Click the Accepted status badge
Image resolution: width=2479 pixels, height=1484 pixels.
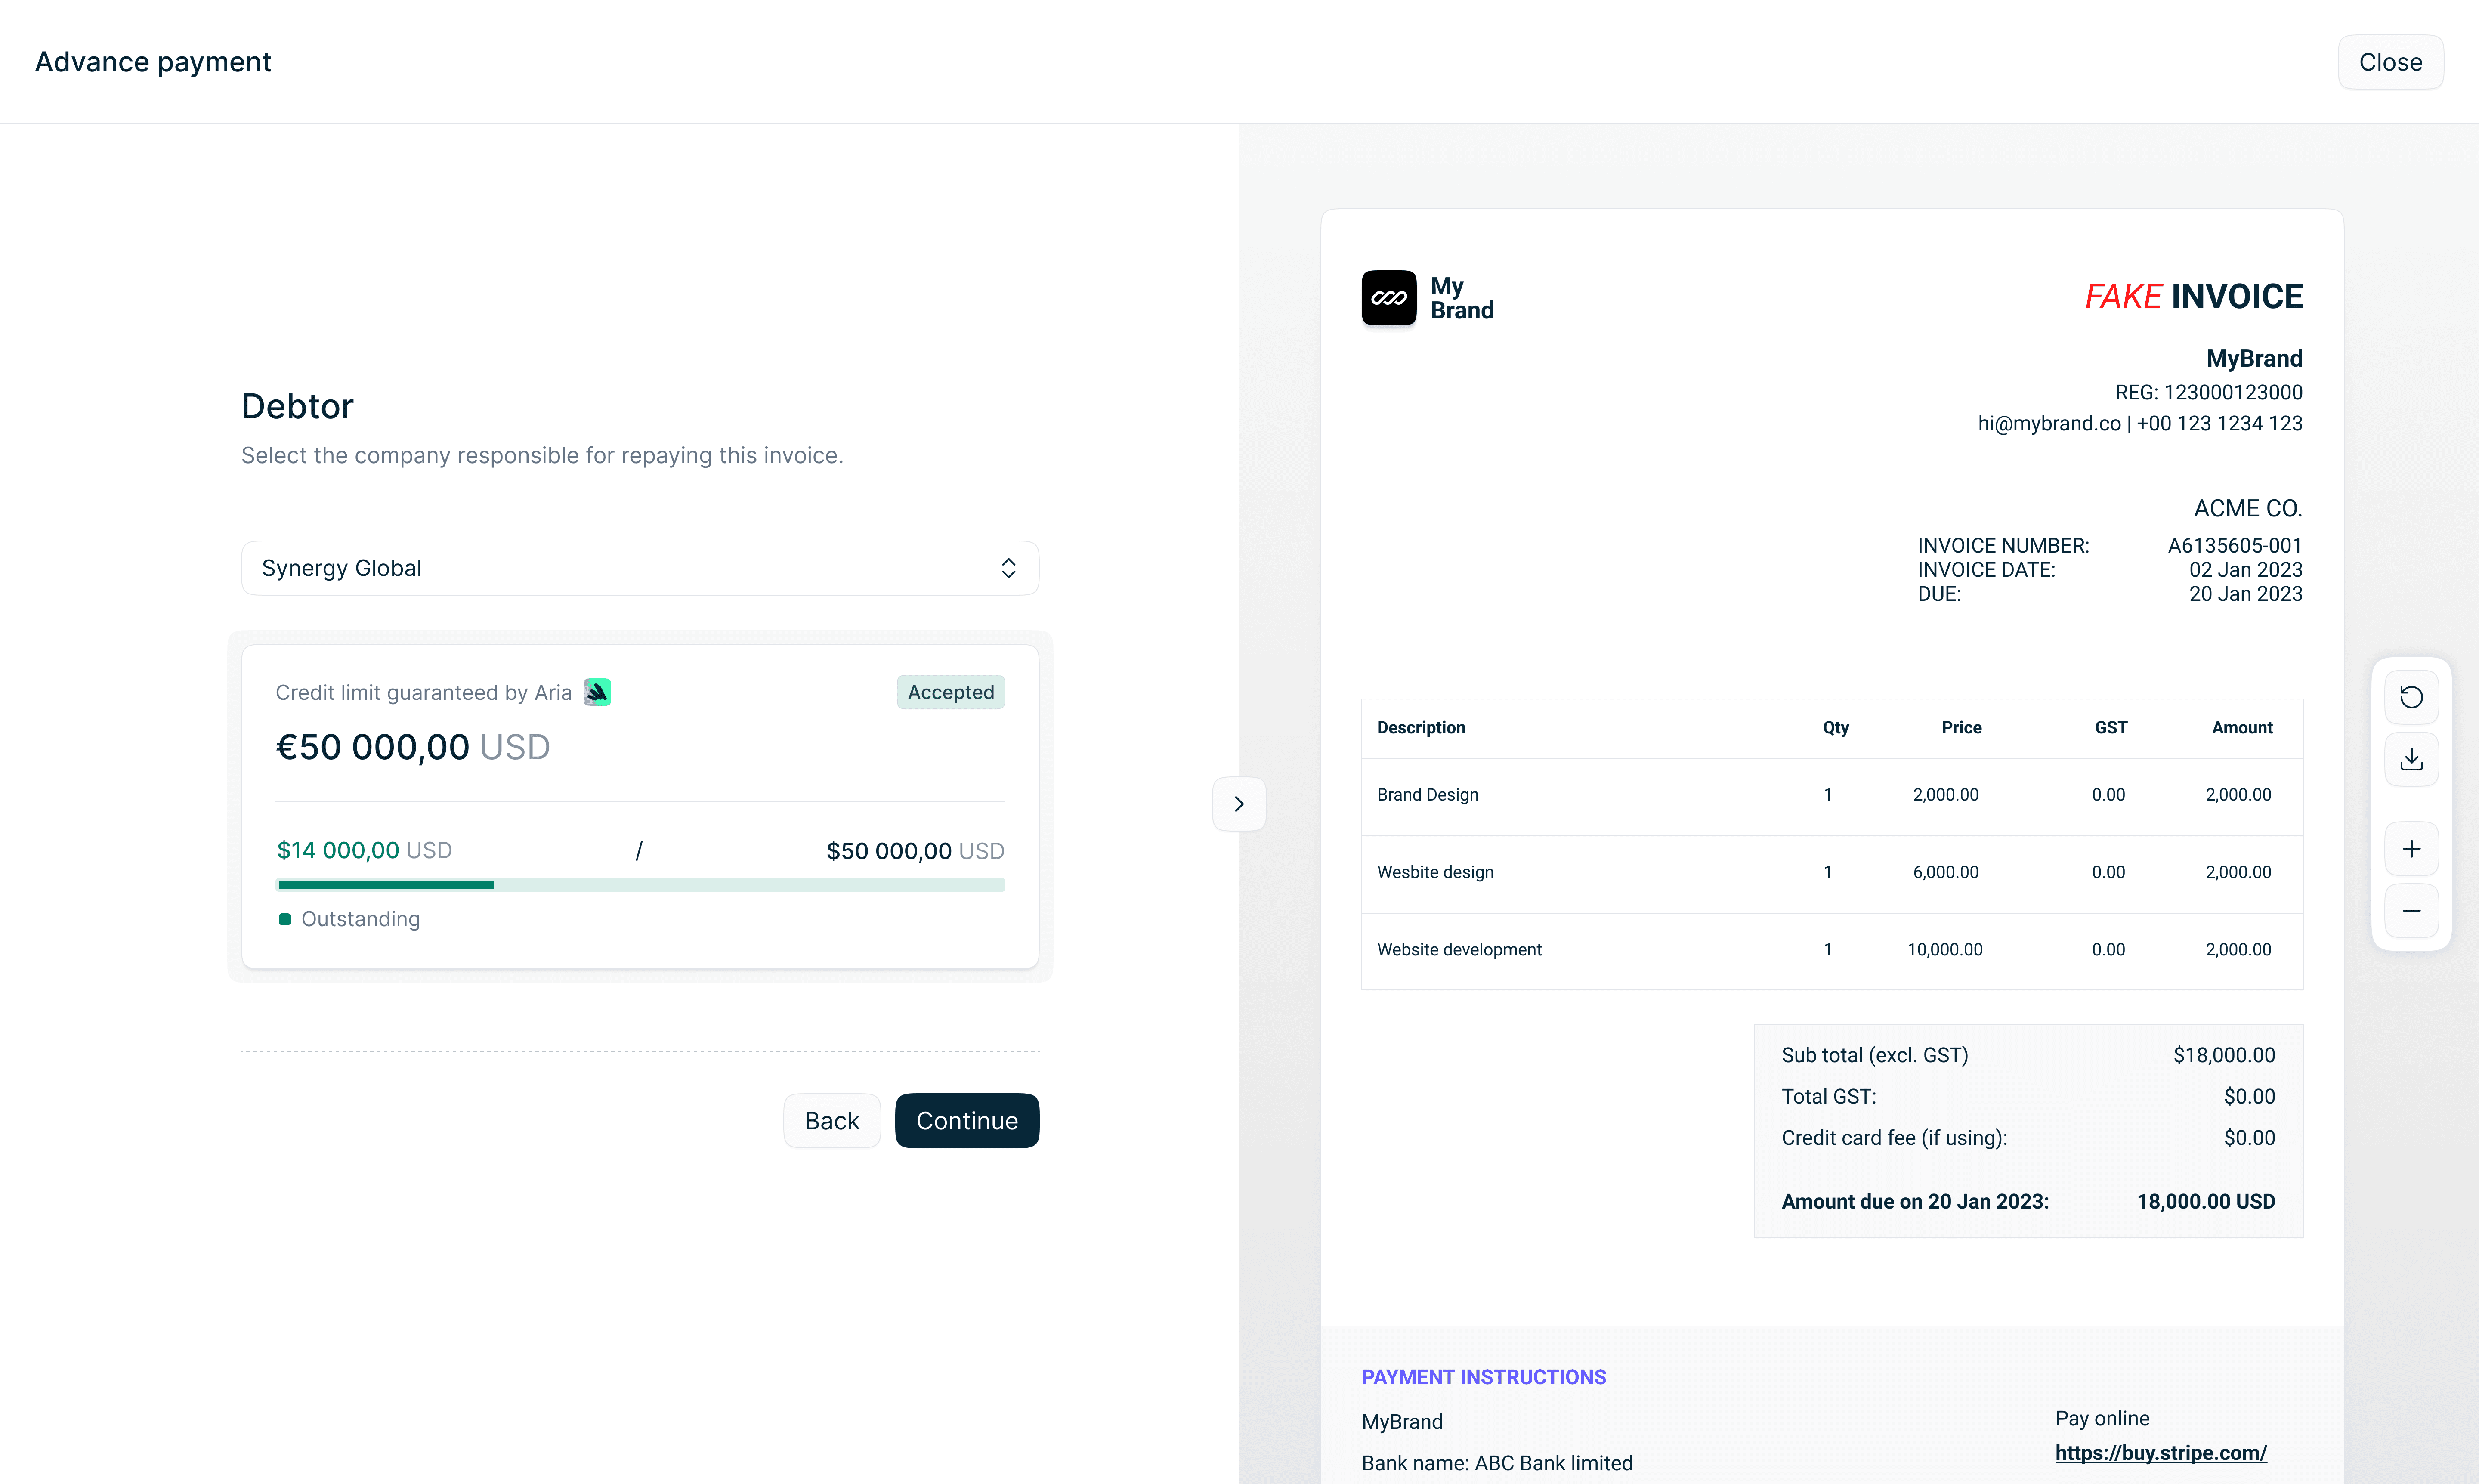point(950,692)
